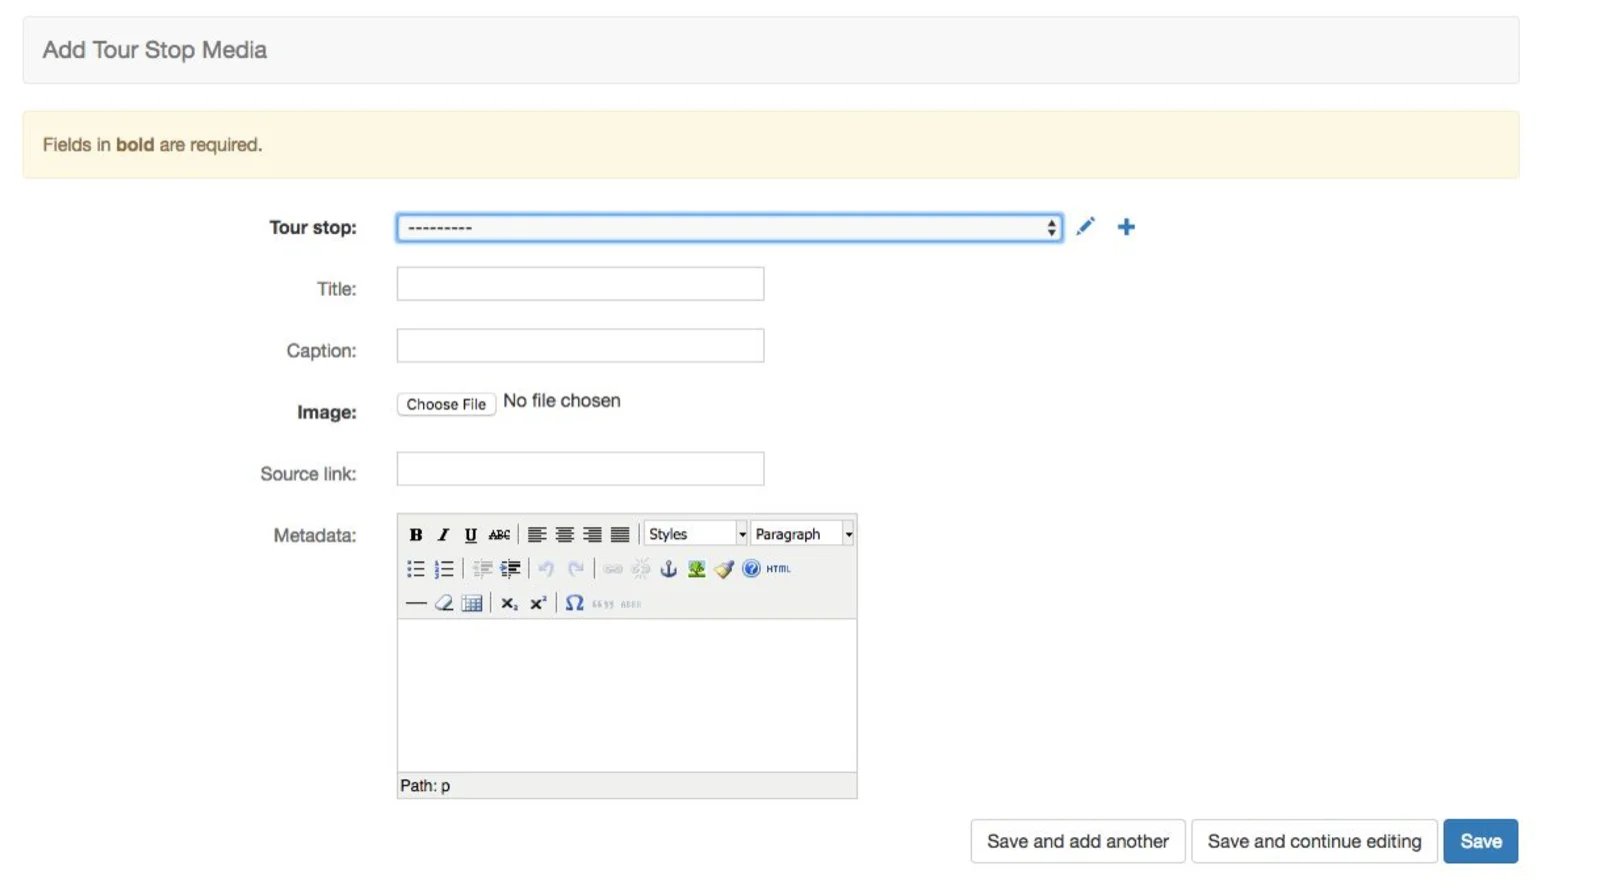
Task: Click Choose File for the Image
Action: tap(446, 404)
